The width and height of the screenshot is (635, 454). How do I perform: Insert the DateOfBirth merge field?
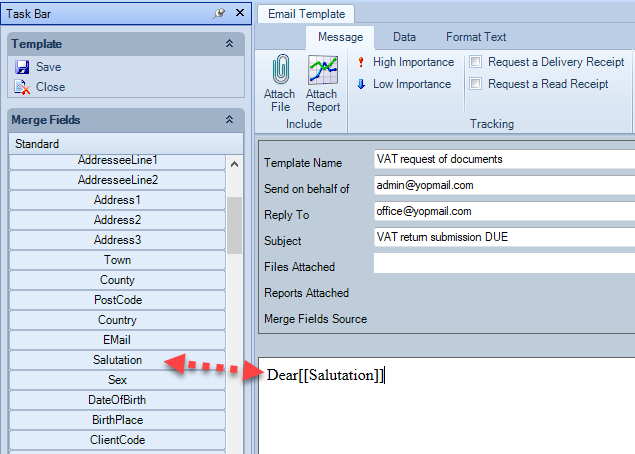pos(117,400)
